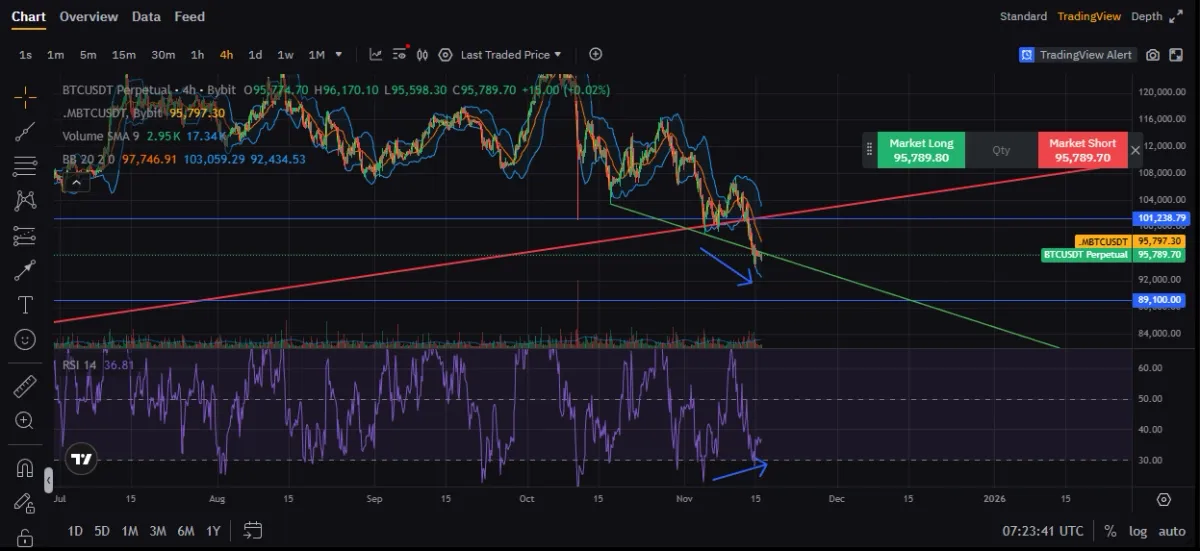1200x551 pixels.
Task: Open chart settings gear at bottom right
Action: tap(1163, 499)
